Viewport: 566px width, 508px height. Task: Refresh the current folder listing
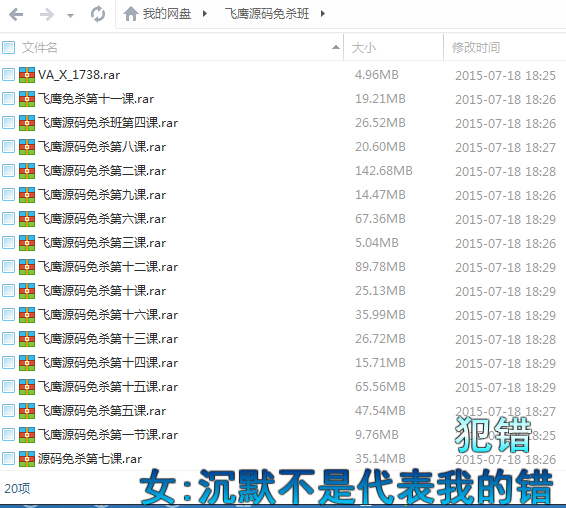pos(98,14)
